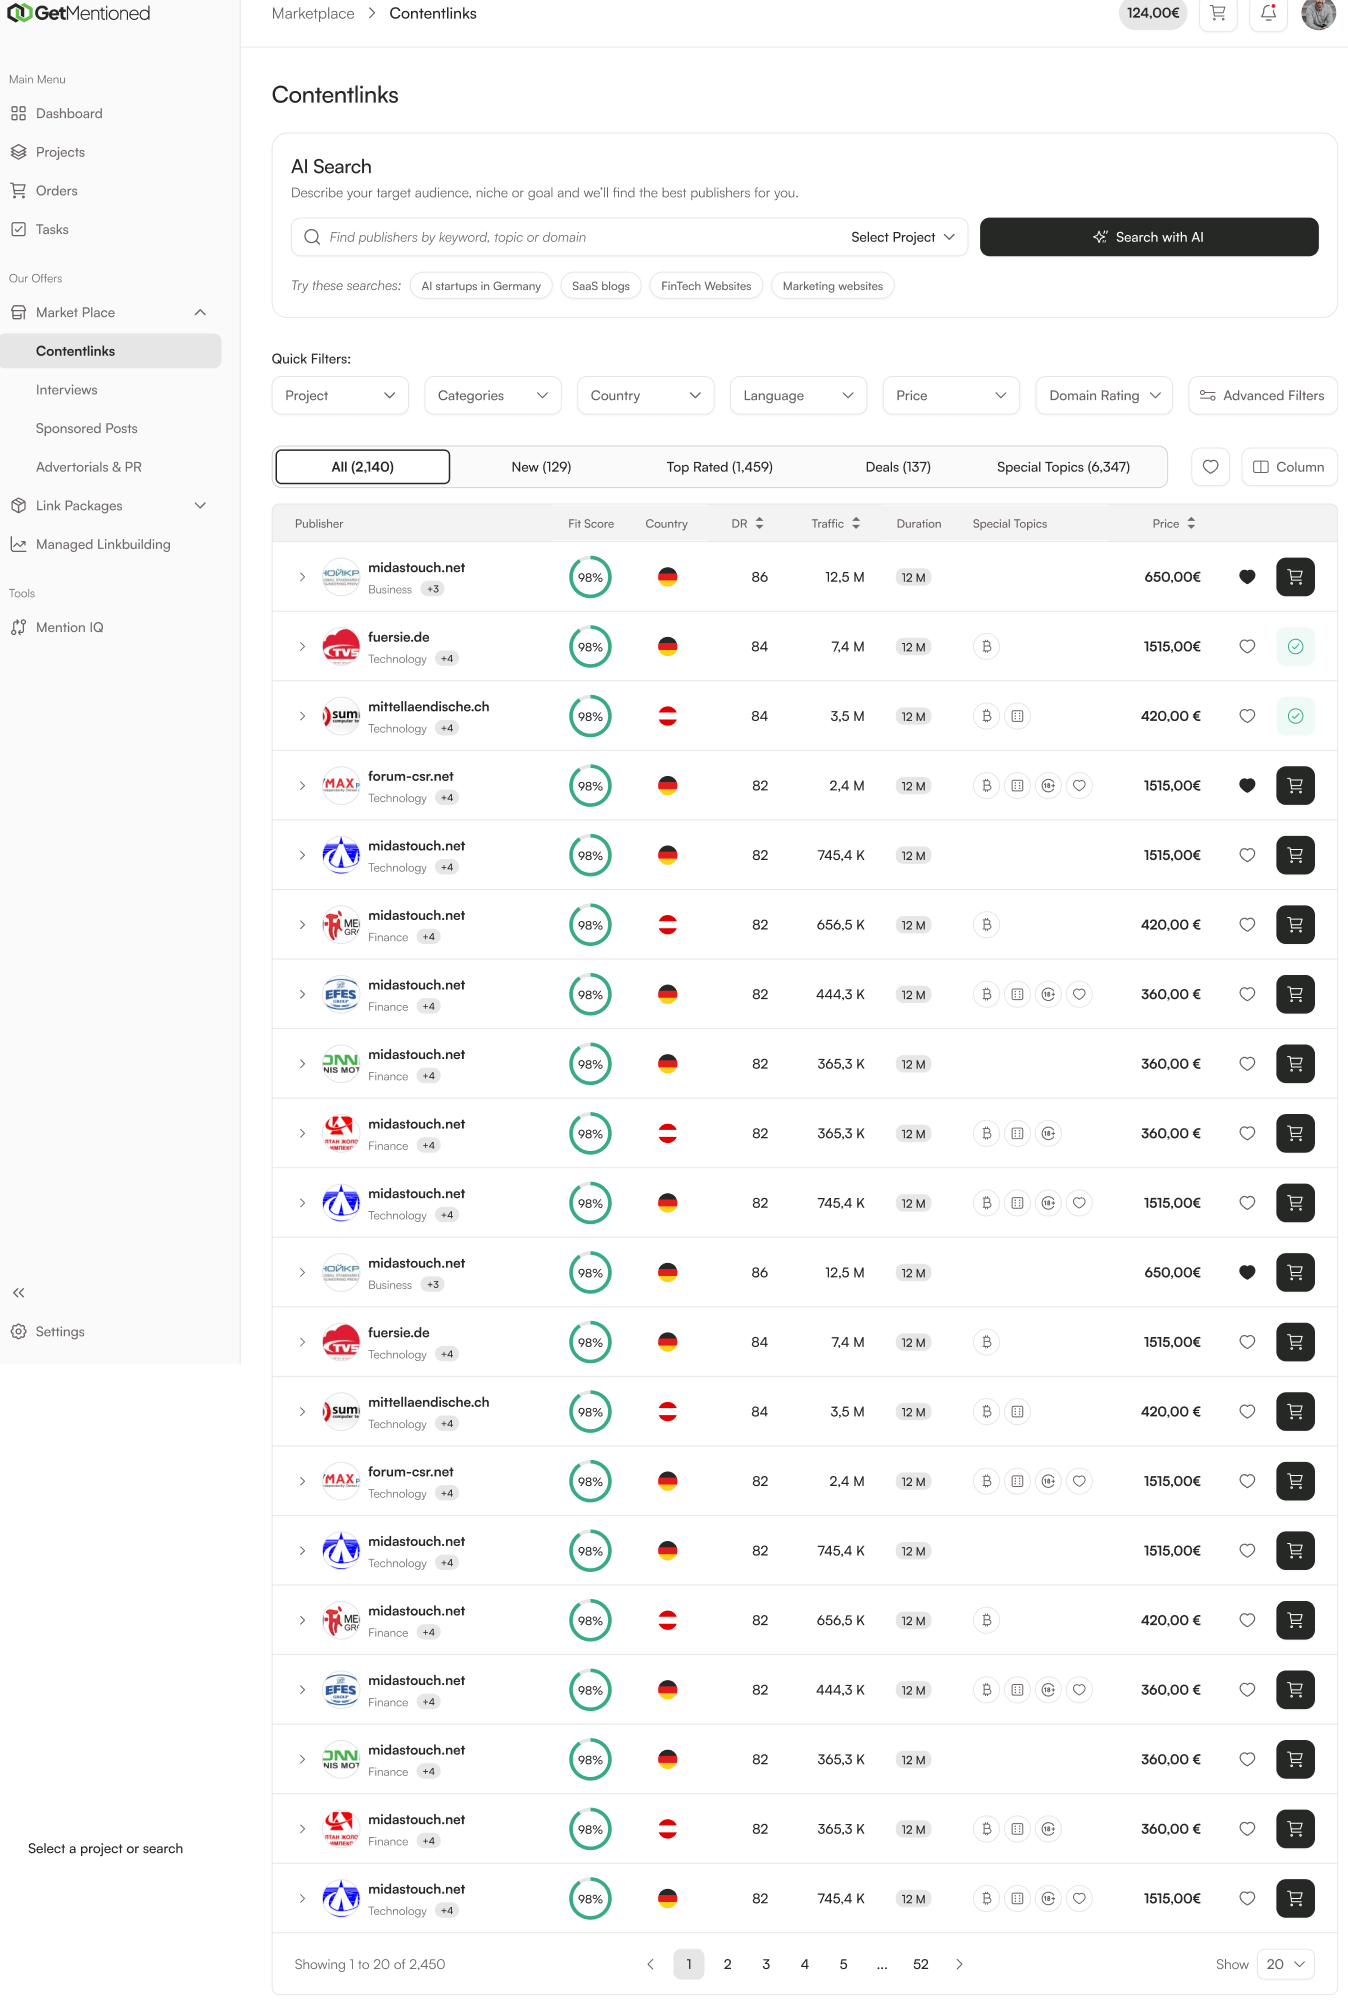The height and width of the screenshot is (2004, 1348).
Task: Add fuersie.de to cart using the black cart button
Action: [1295, 1342]
